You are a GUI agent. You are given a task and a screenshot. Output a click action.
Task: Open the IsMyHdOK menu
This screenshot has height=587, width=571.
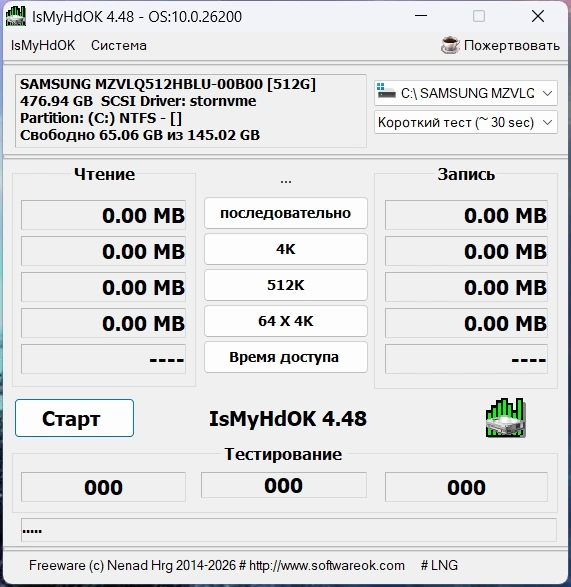pyautogui.click(x=43, y=45)
